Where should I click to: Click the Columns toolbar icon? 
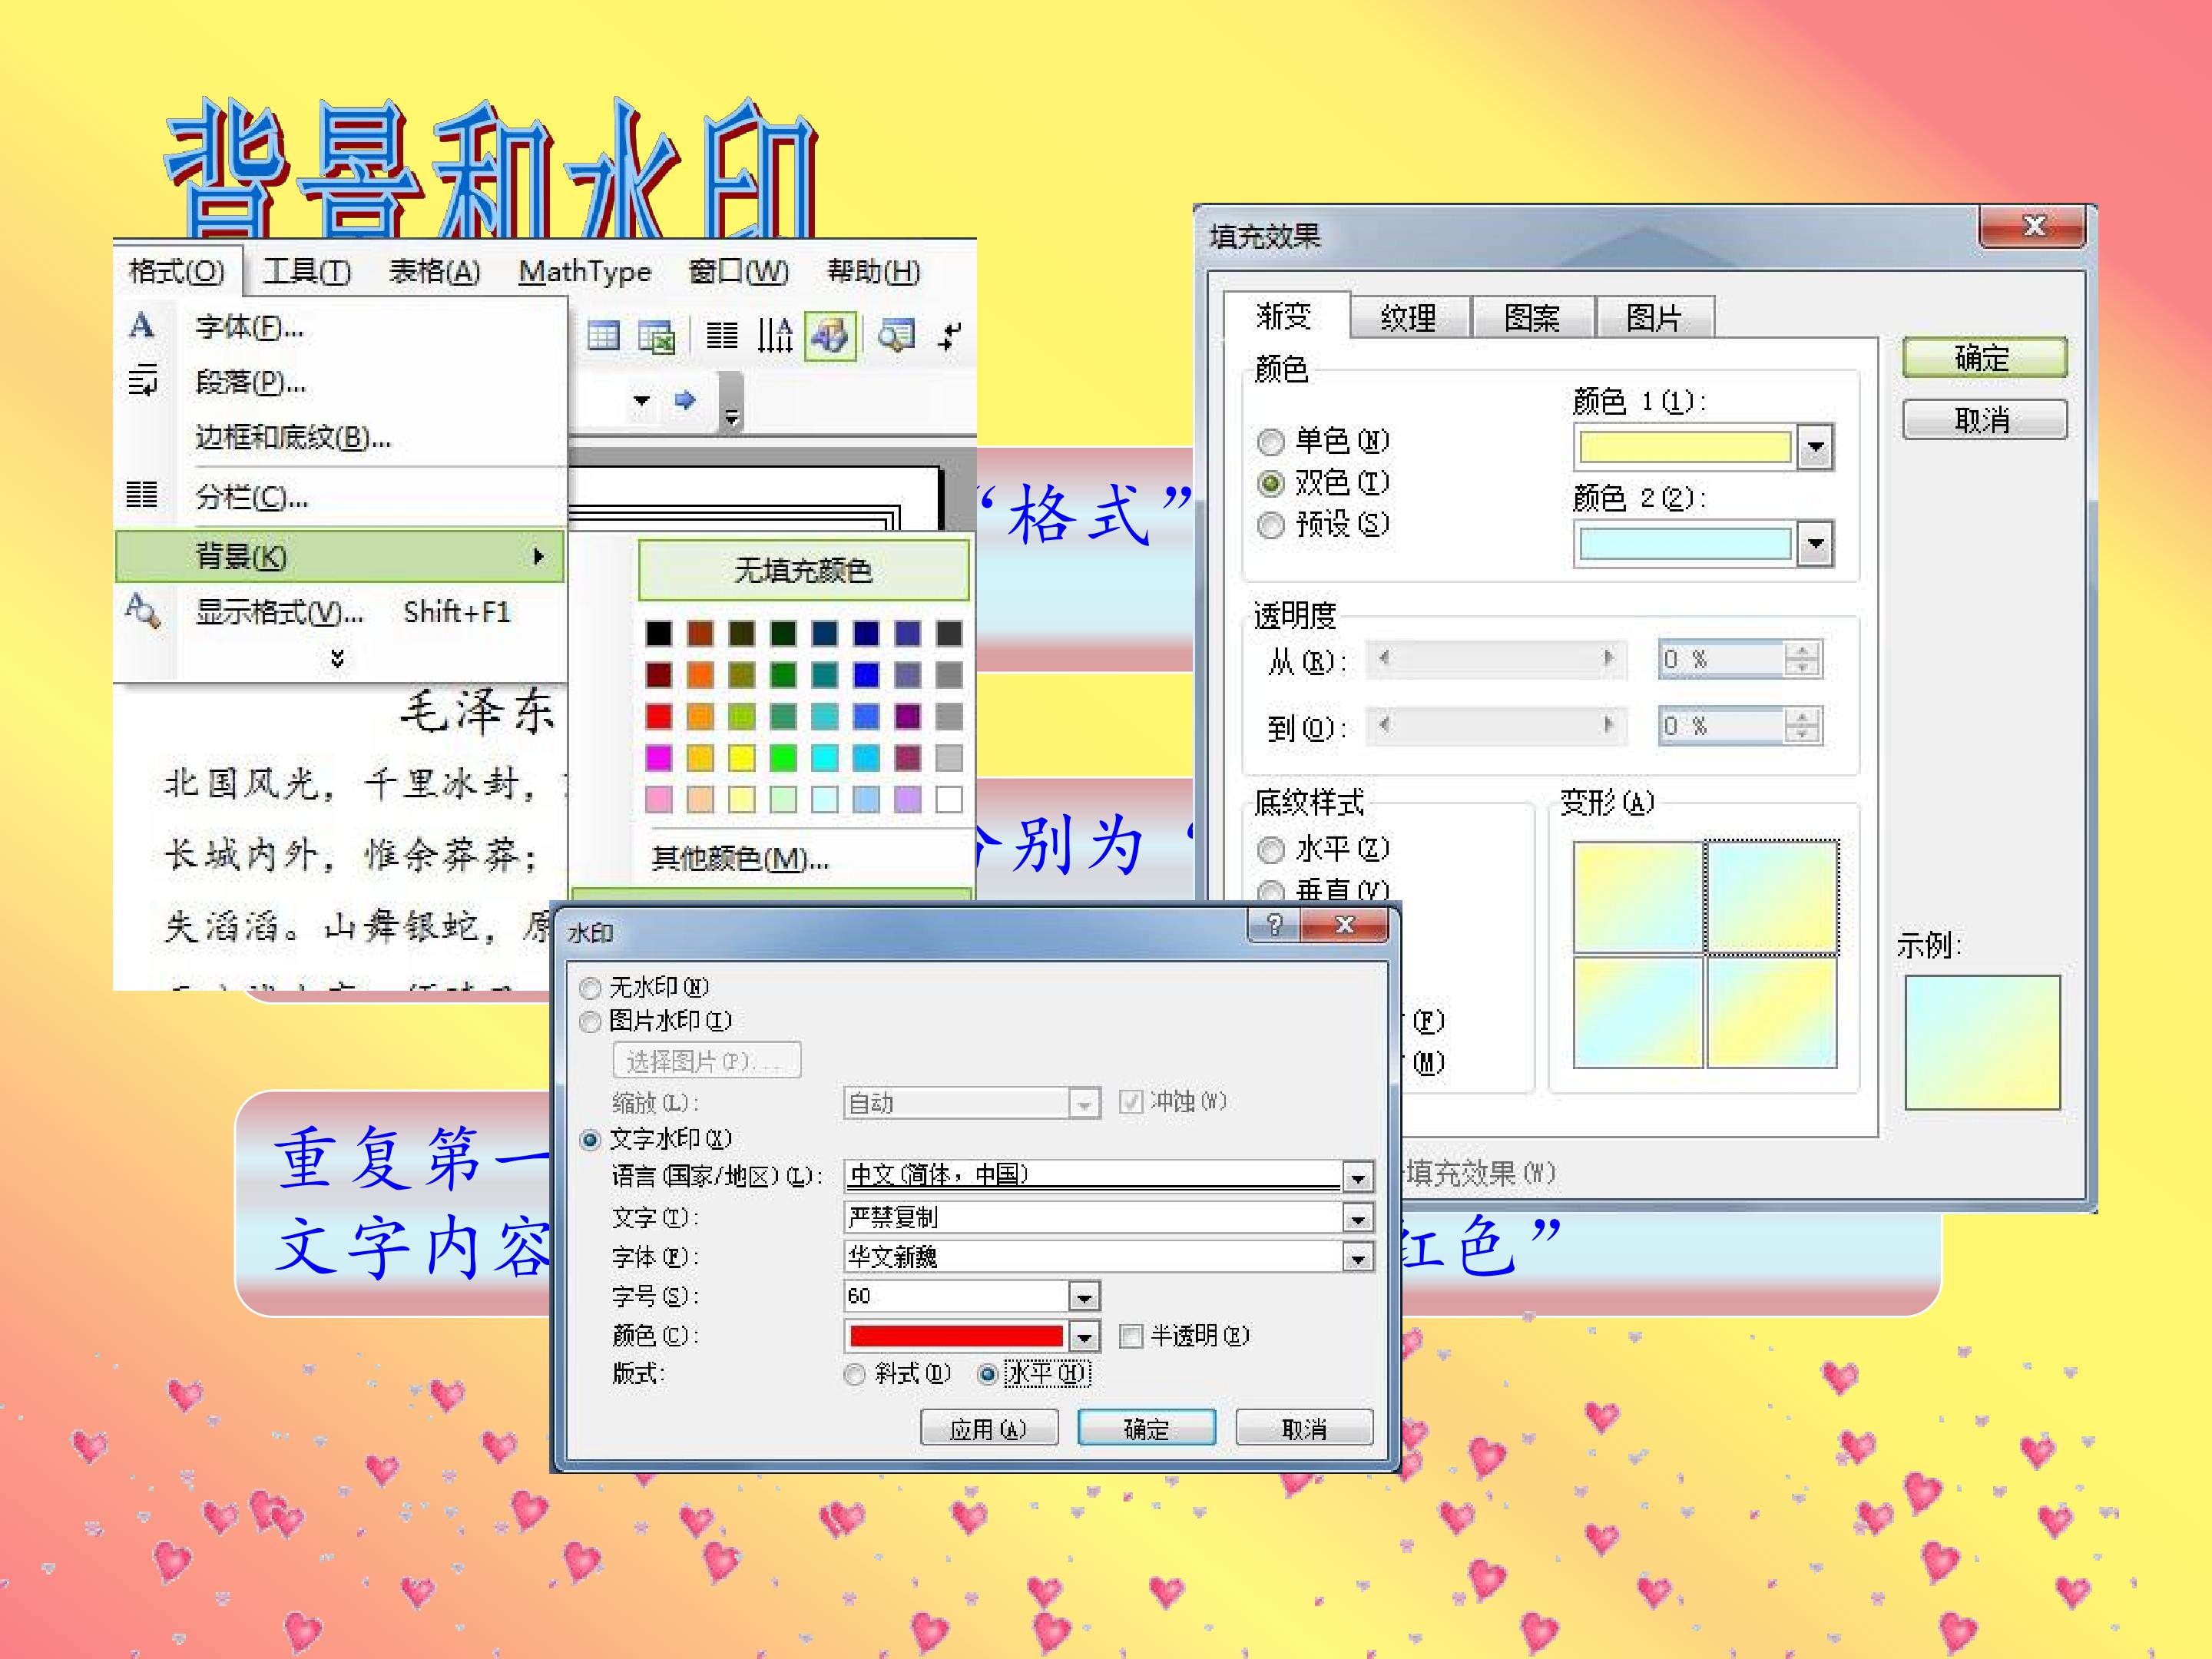pos(722,335)
